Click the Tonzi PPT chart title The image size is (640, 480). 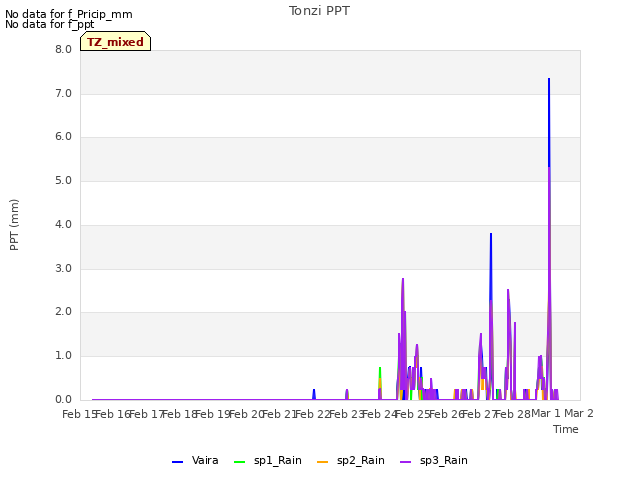tap(319, 11)
